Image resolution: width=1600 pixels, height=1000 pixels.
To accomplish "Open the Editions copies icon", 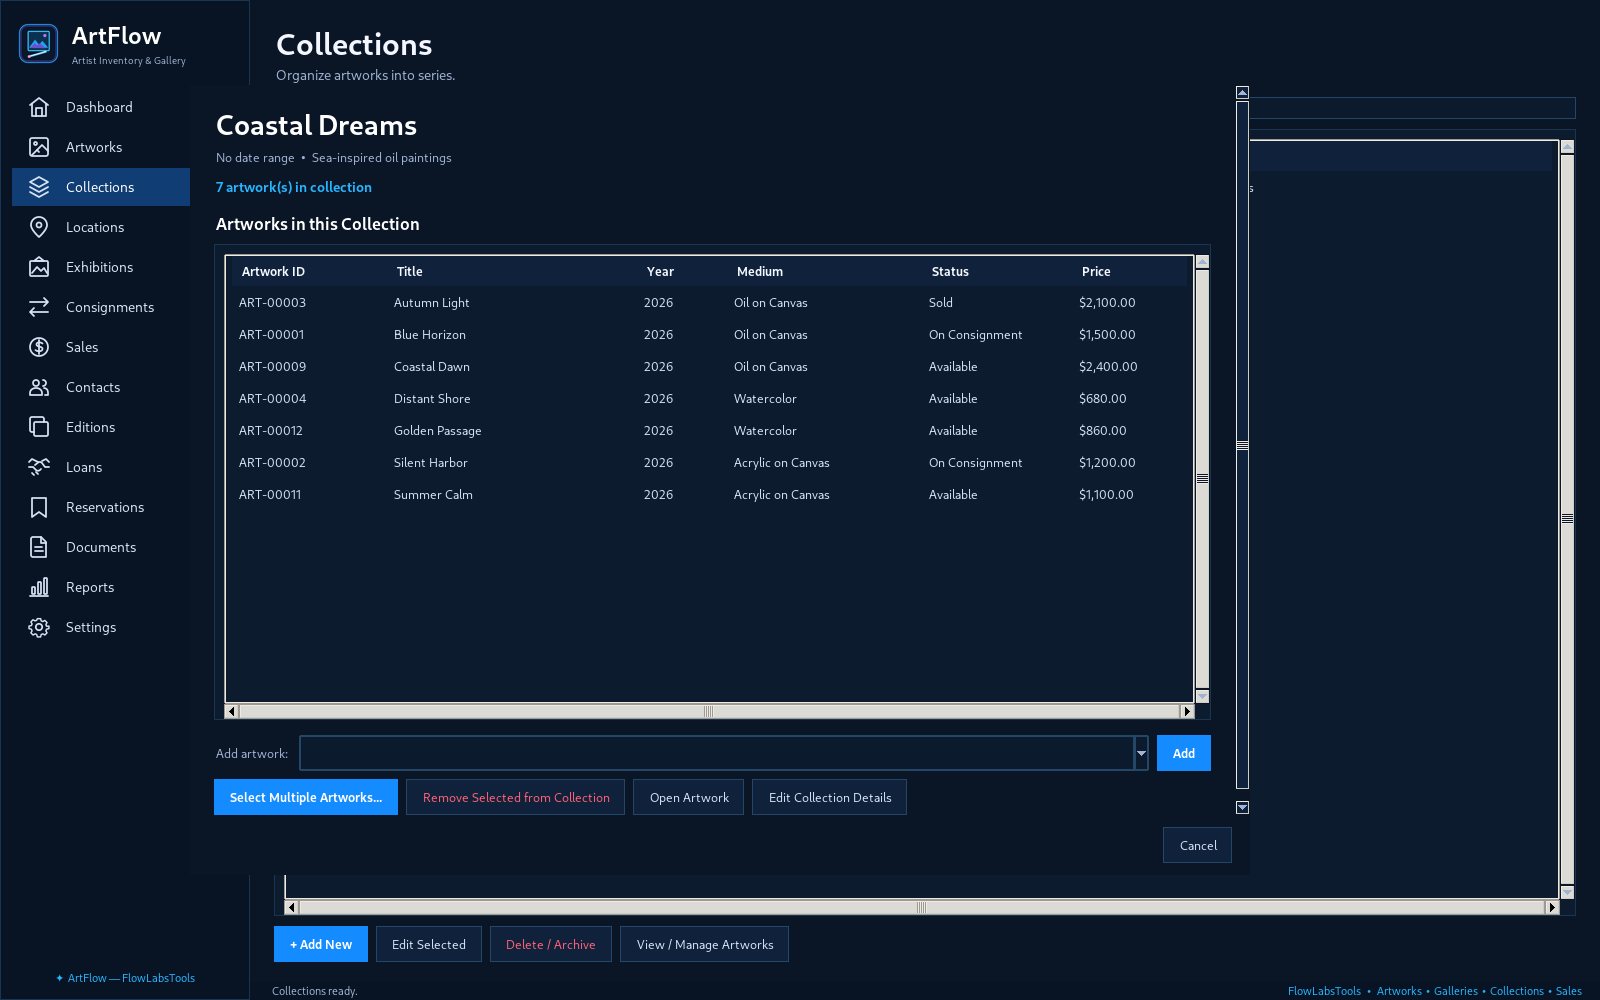I will pyautogui.click(x=39, y=427).
